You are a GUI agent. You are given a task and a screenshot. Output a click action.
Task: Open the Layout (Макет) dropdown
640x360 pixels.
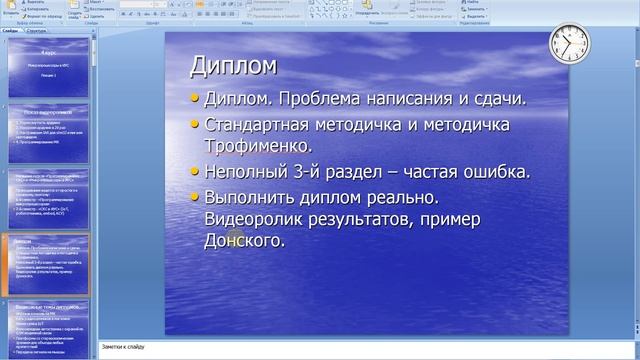click(x=94, y=2)
